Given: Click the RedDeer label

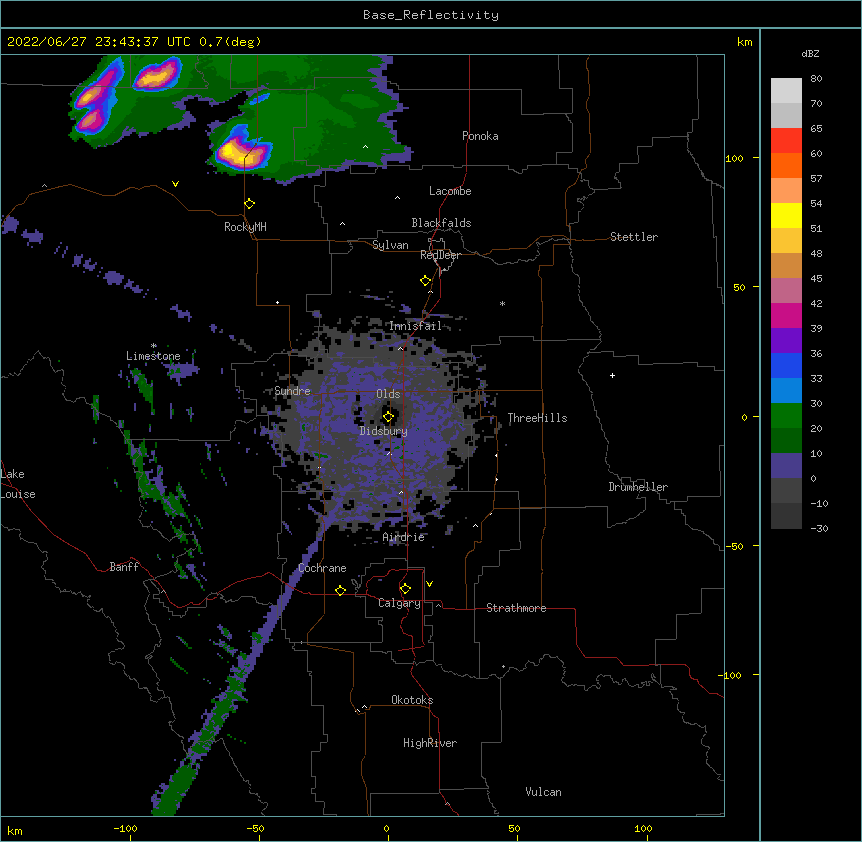Looking at the screenshot, I should (440, 255).
